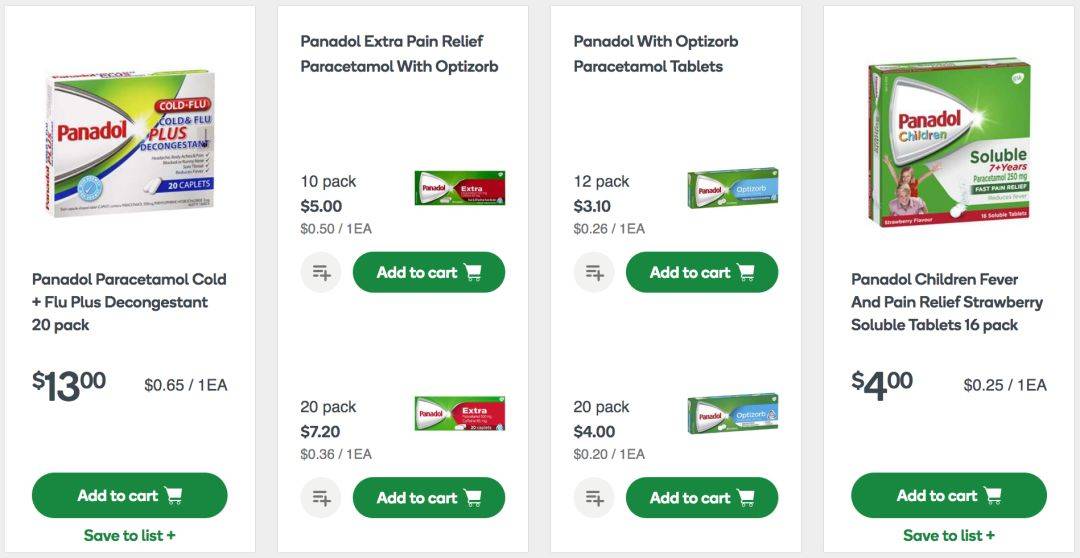Add Optizorb 12 pack to cart

[702, 272]
